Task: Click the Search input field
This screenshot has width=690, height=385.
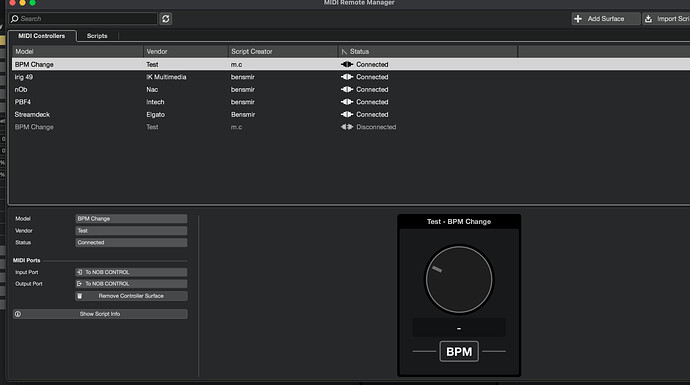Action: pos(83,18)
